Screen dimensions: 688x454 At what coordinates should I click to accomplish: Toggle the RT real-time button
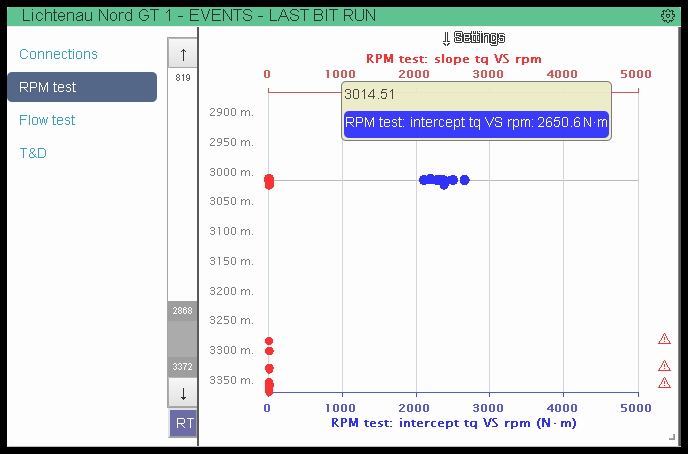(x=183, y=423)
